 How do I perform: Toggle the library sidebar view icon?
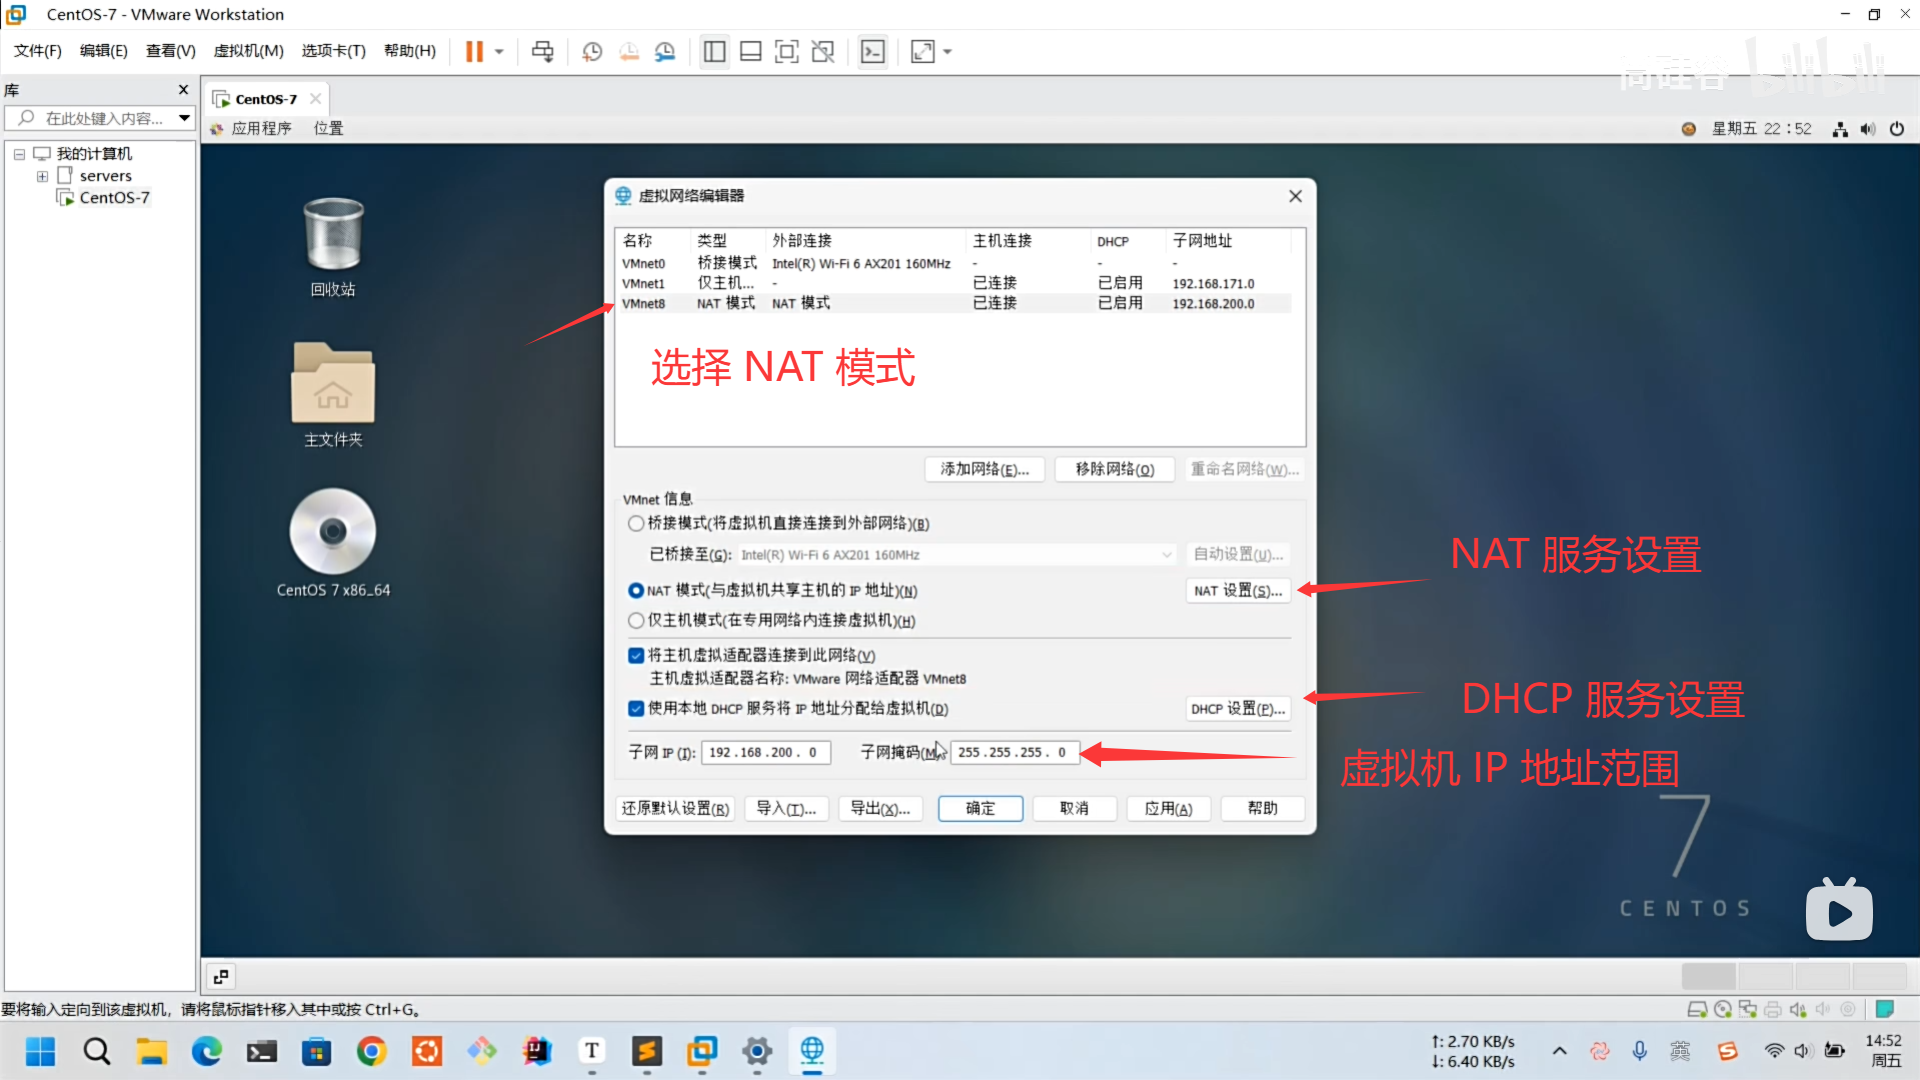714,51
